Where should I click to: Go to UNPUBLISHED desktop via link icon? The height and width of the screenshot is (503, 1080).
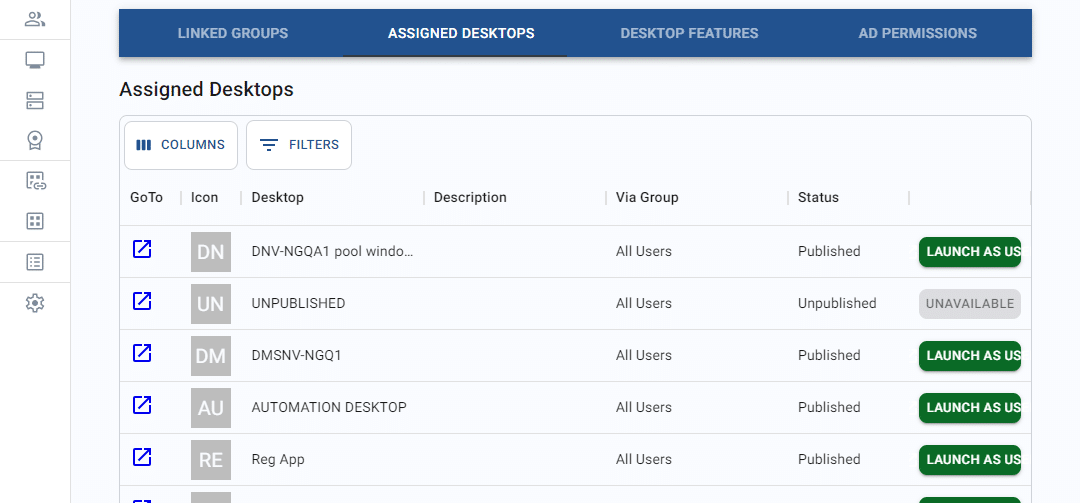click(x=142, y=300)
